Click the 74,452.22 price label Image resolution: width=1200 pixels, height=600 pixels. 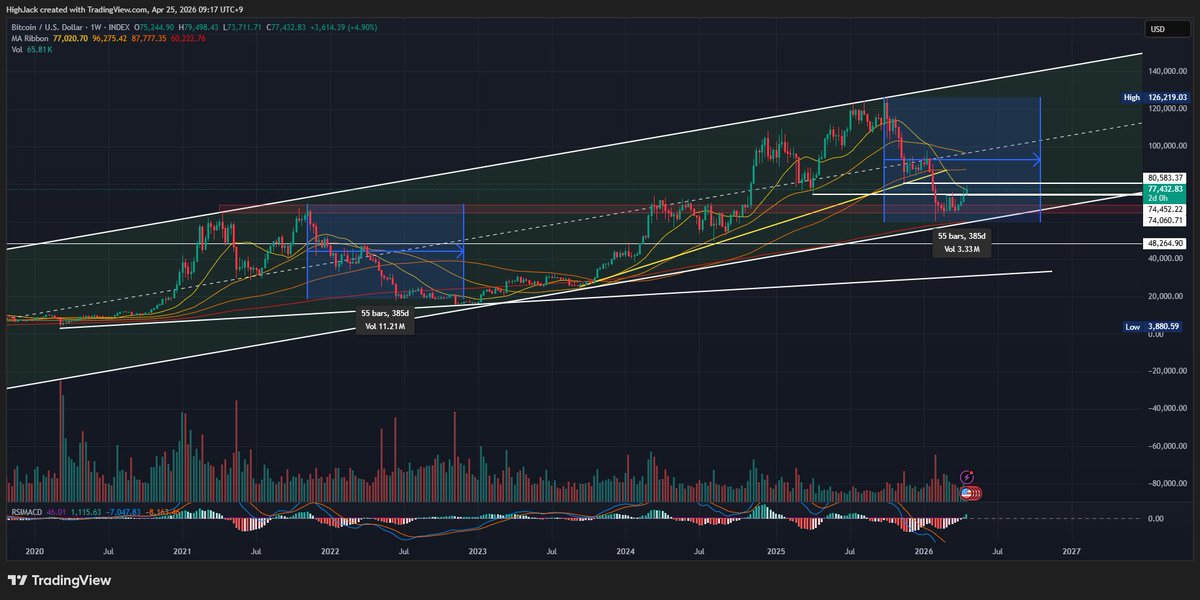(x=1166, y=210)
